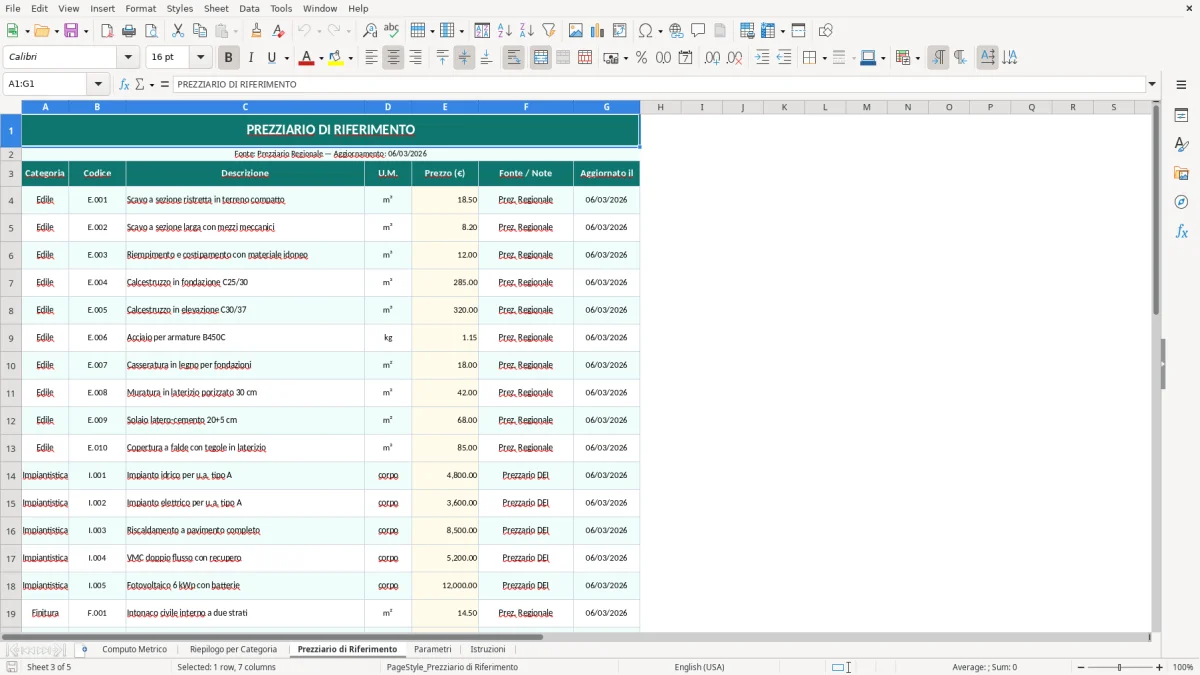Open the Open-file dropdown arrow

55,31
